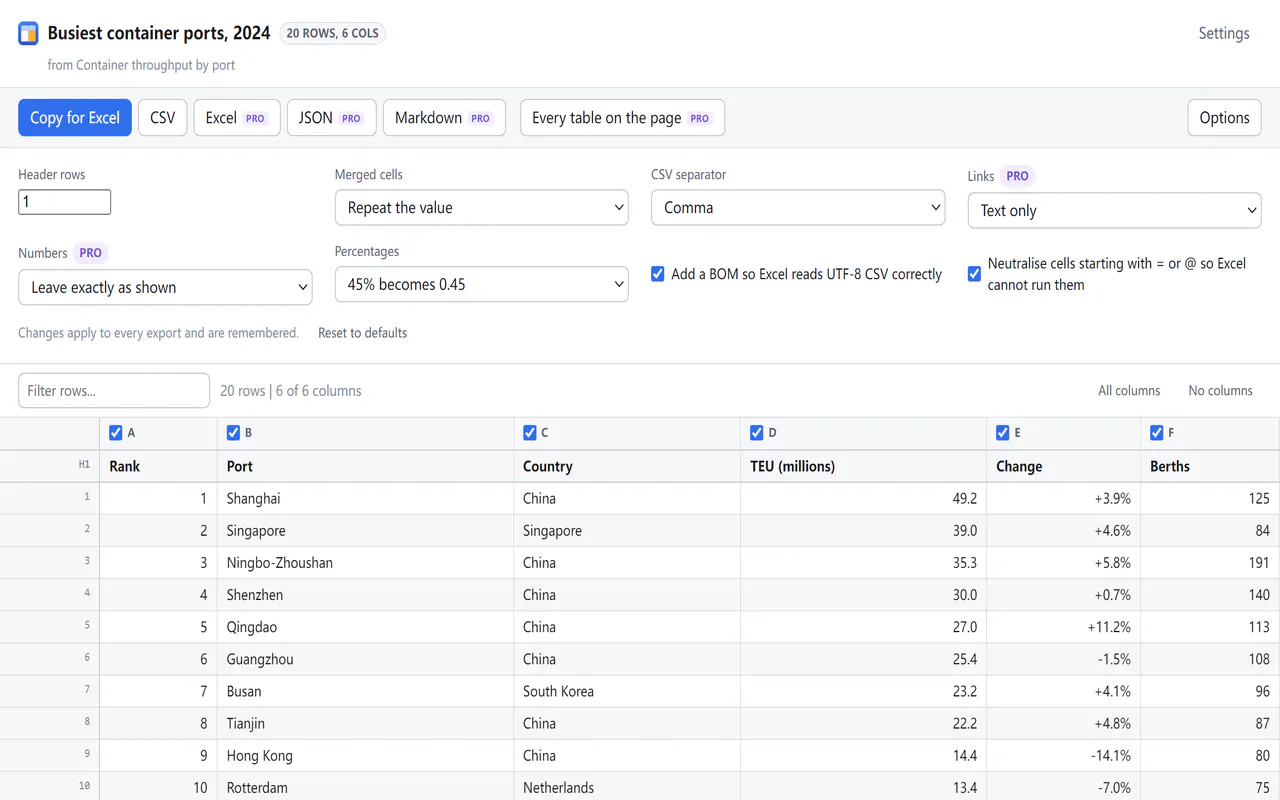This screenshot has width=1280, height=800.
Task: Click the Berths header cell
Action: pyautogui.click(x=1210, y=466)
